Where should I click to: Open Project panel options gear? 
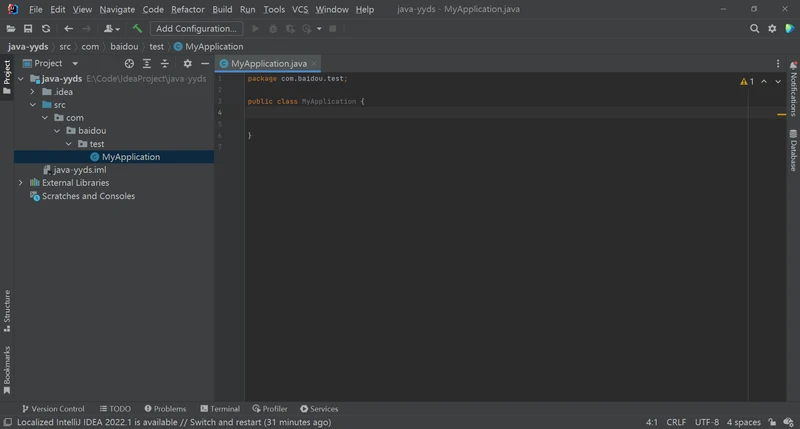pos(187,63)
